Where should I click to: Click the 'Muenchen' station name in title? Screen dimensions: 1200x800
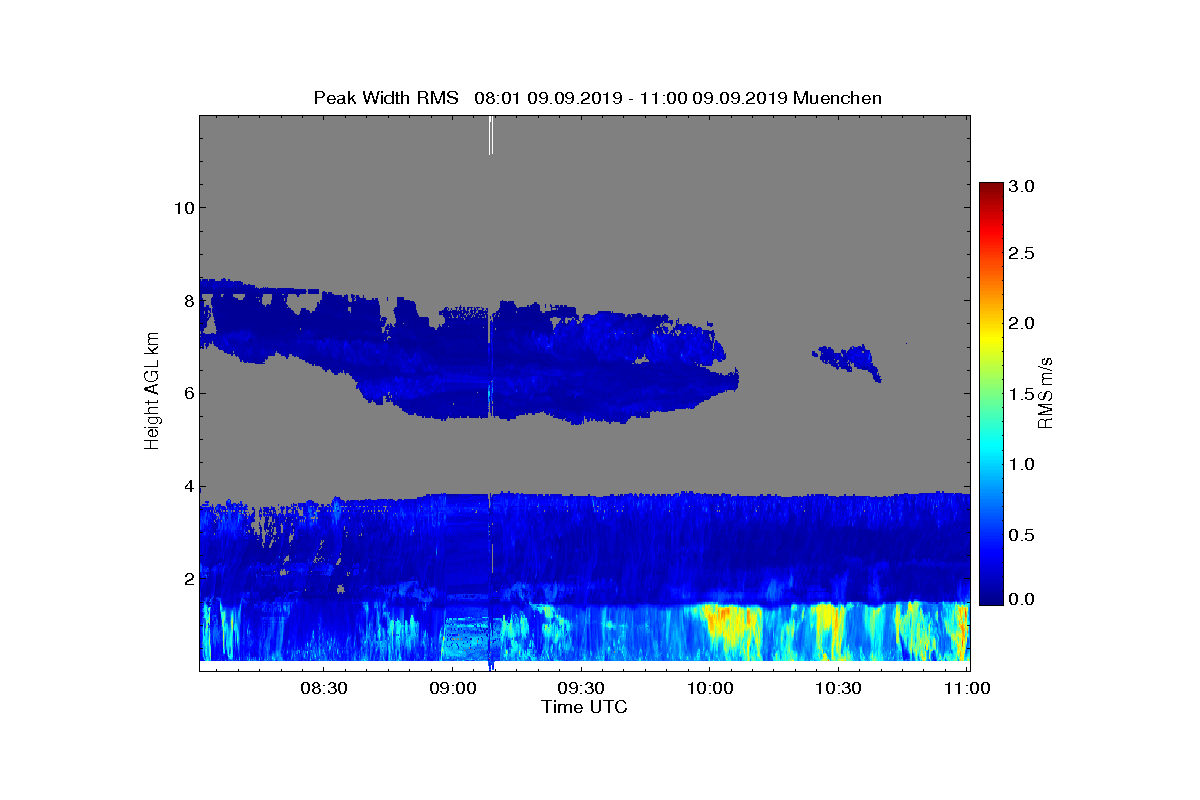coord(837,98)
